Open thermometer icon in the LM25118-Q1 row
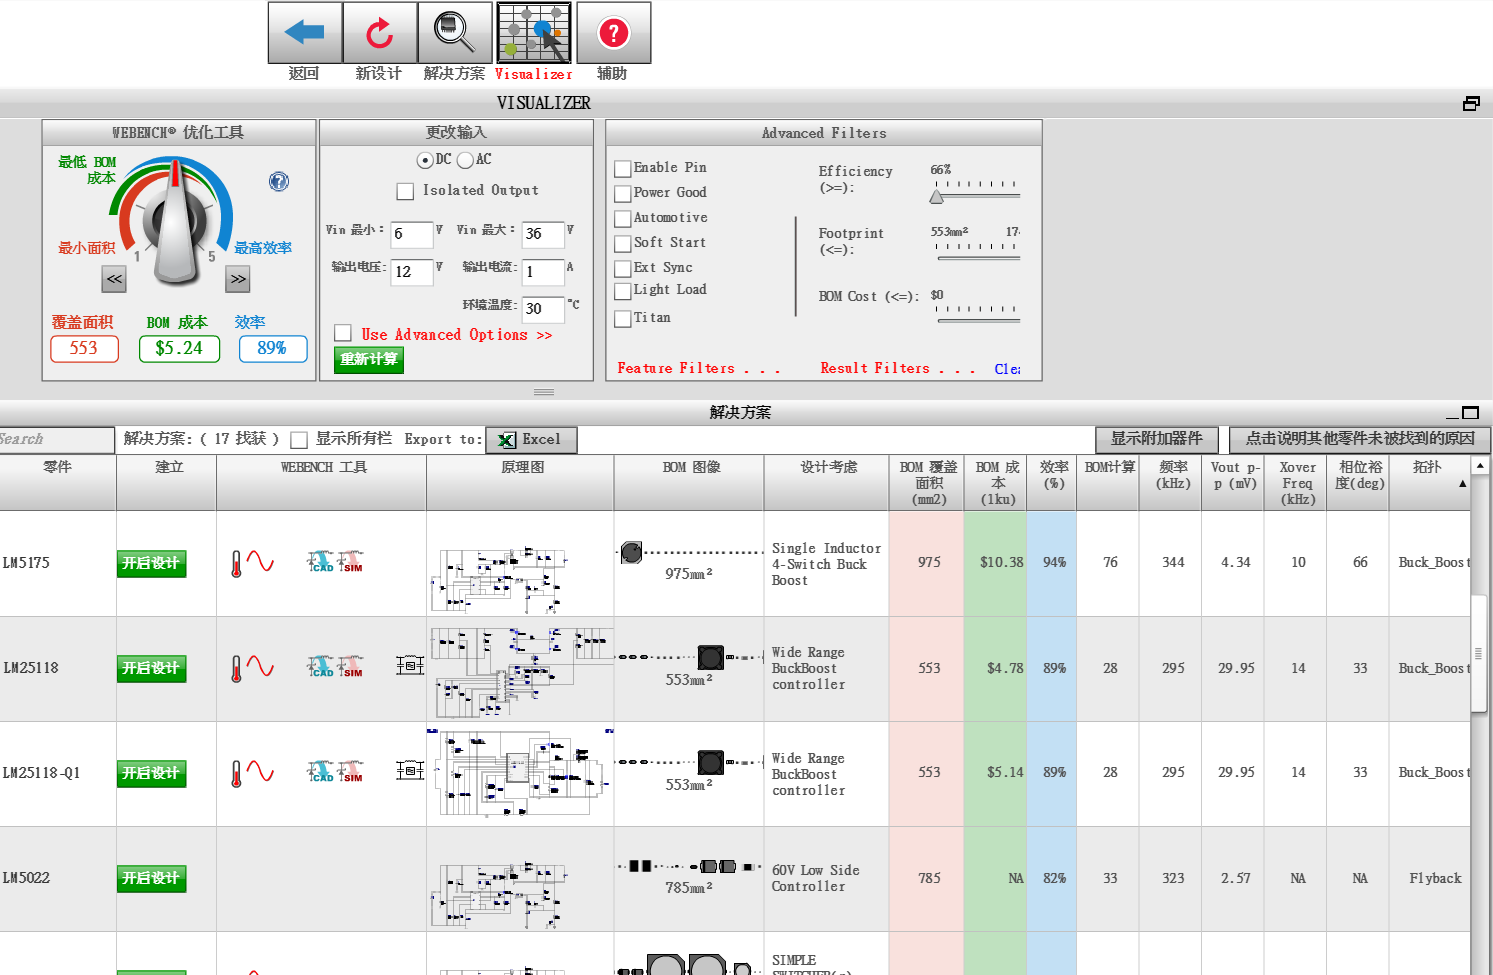The image size is (1493, 975). tap(236, 774)
